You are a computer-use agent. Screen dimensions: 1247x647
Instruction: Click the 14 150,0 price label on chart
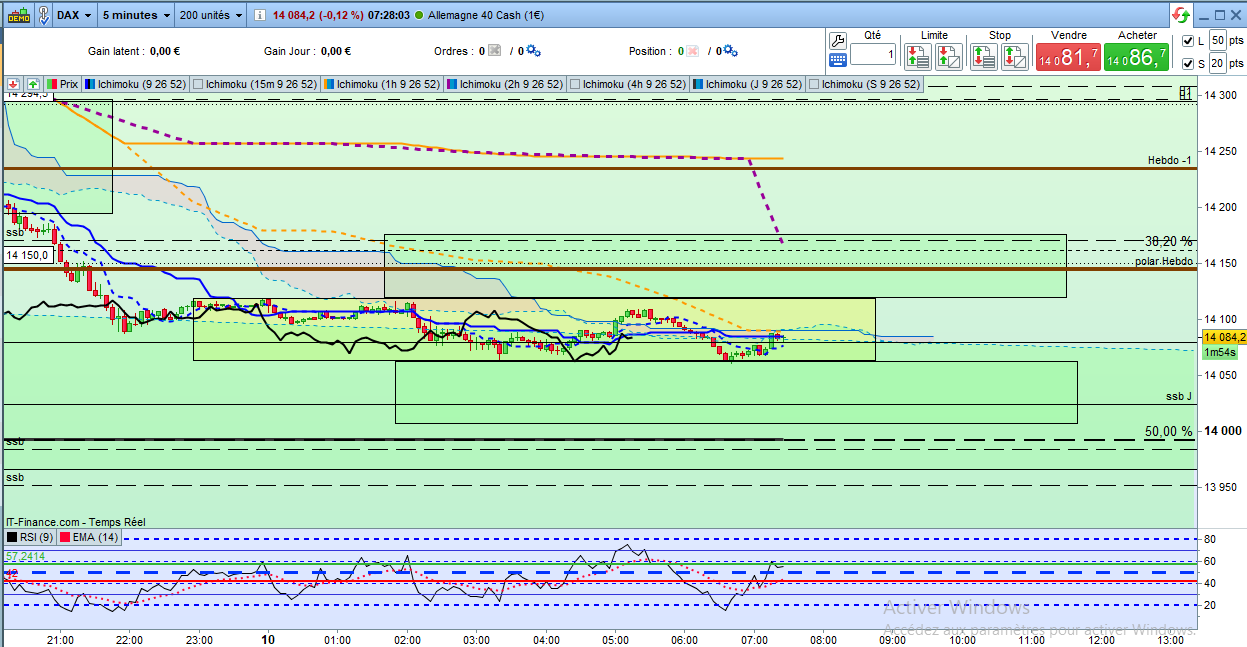(x=28, y=255)
